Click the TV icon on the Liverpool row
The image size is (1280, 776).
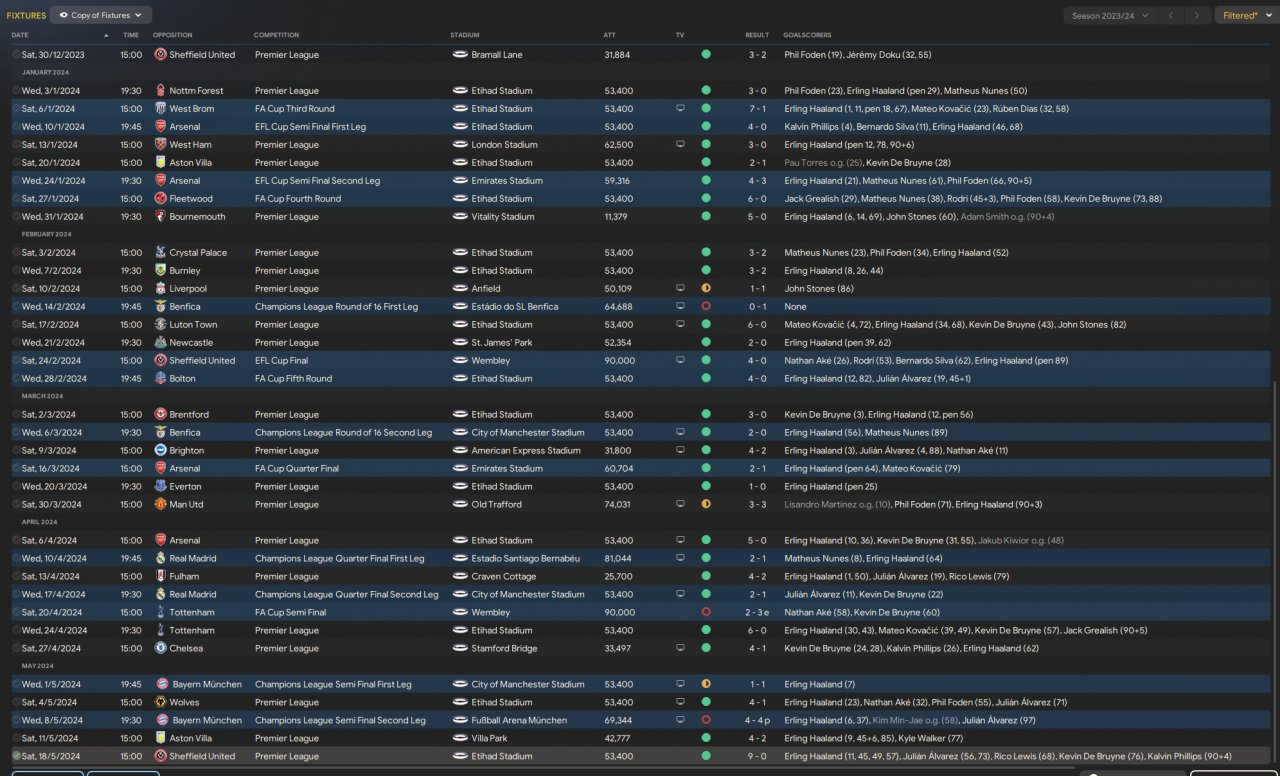click(x=680, y=289)
